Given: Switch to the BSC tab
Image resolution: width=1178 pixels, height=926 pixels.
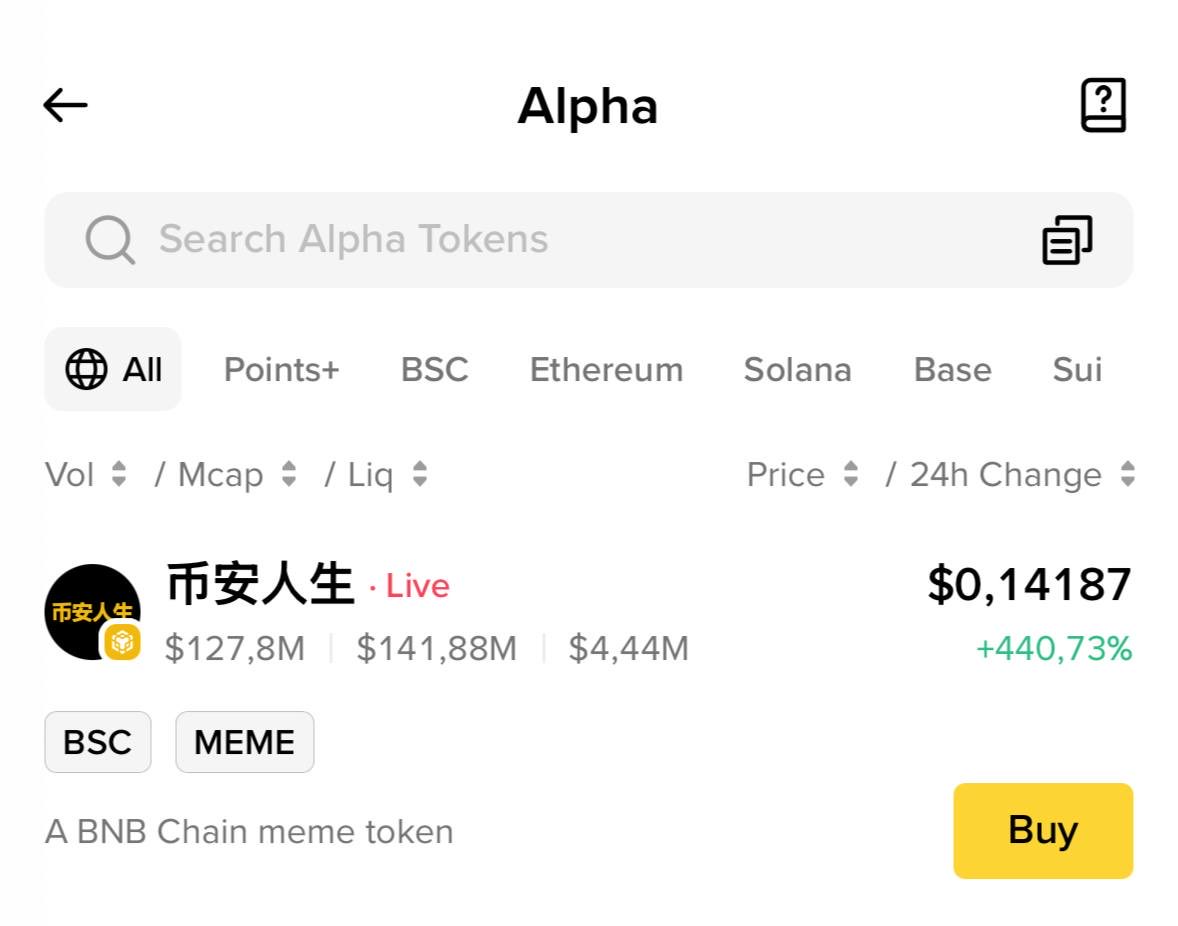Looking at the screenshot, I should 434,370.
